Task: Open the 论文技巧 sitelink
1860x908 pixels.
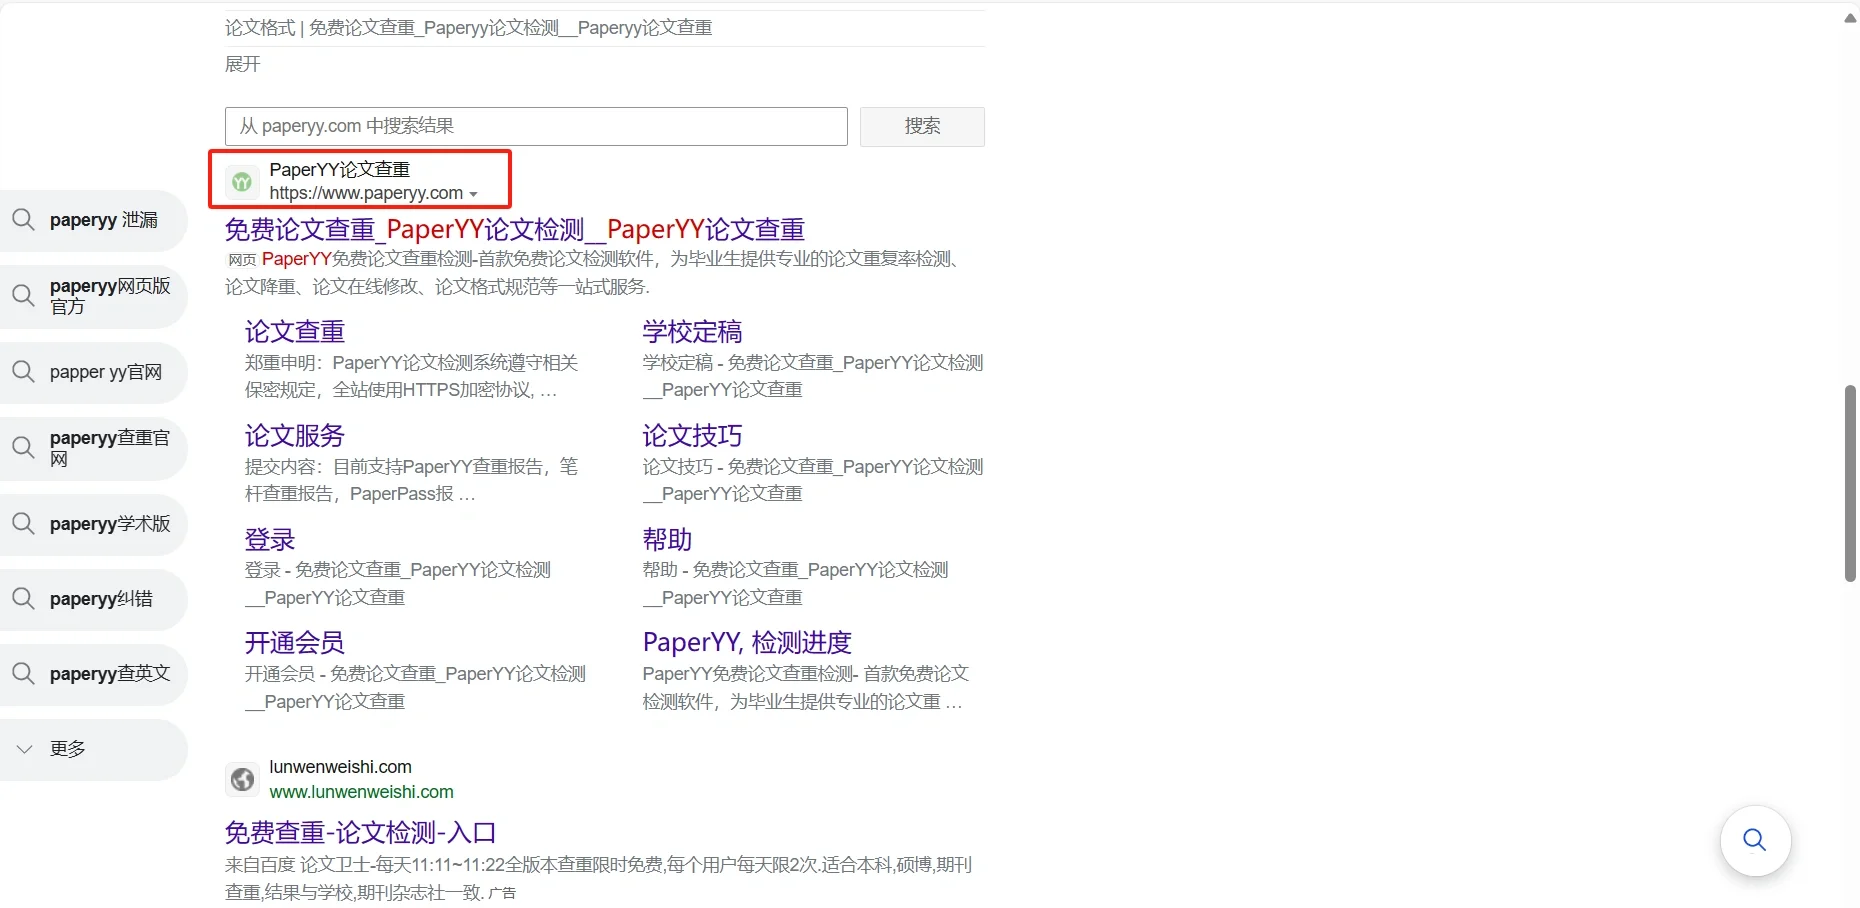Action: [x=692, y=435]
